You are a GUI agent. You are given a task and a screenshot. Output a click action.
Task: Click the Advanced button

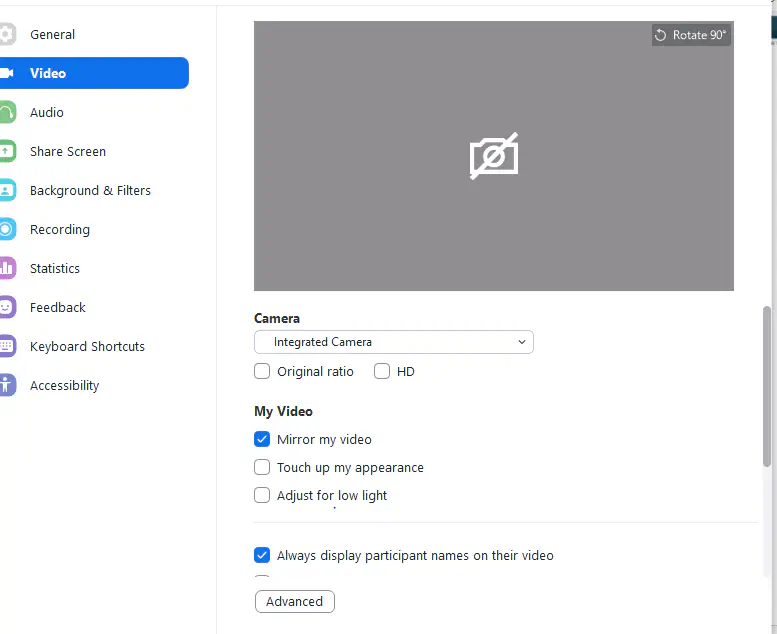294,602
